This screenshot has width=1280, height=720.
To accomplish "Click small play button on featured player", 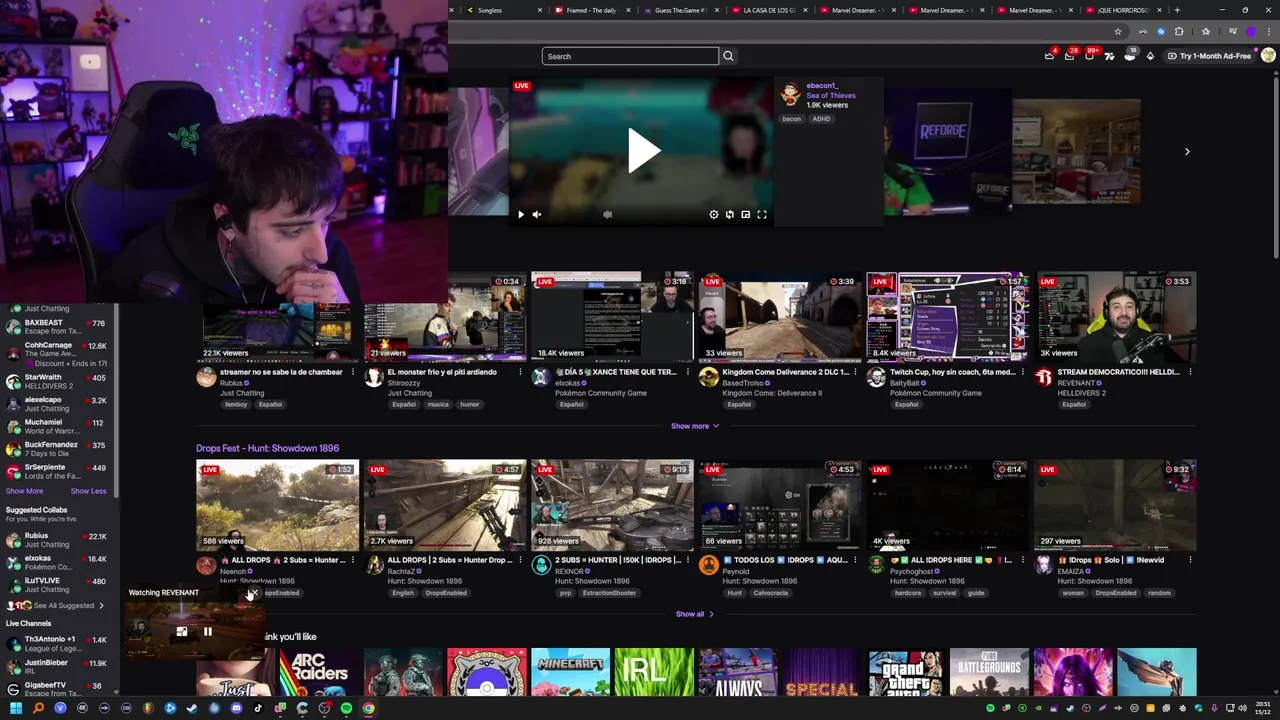I will tap(520, 214).
